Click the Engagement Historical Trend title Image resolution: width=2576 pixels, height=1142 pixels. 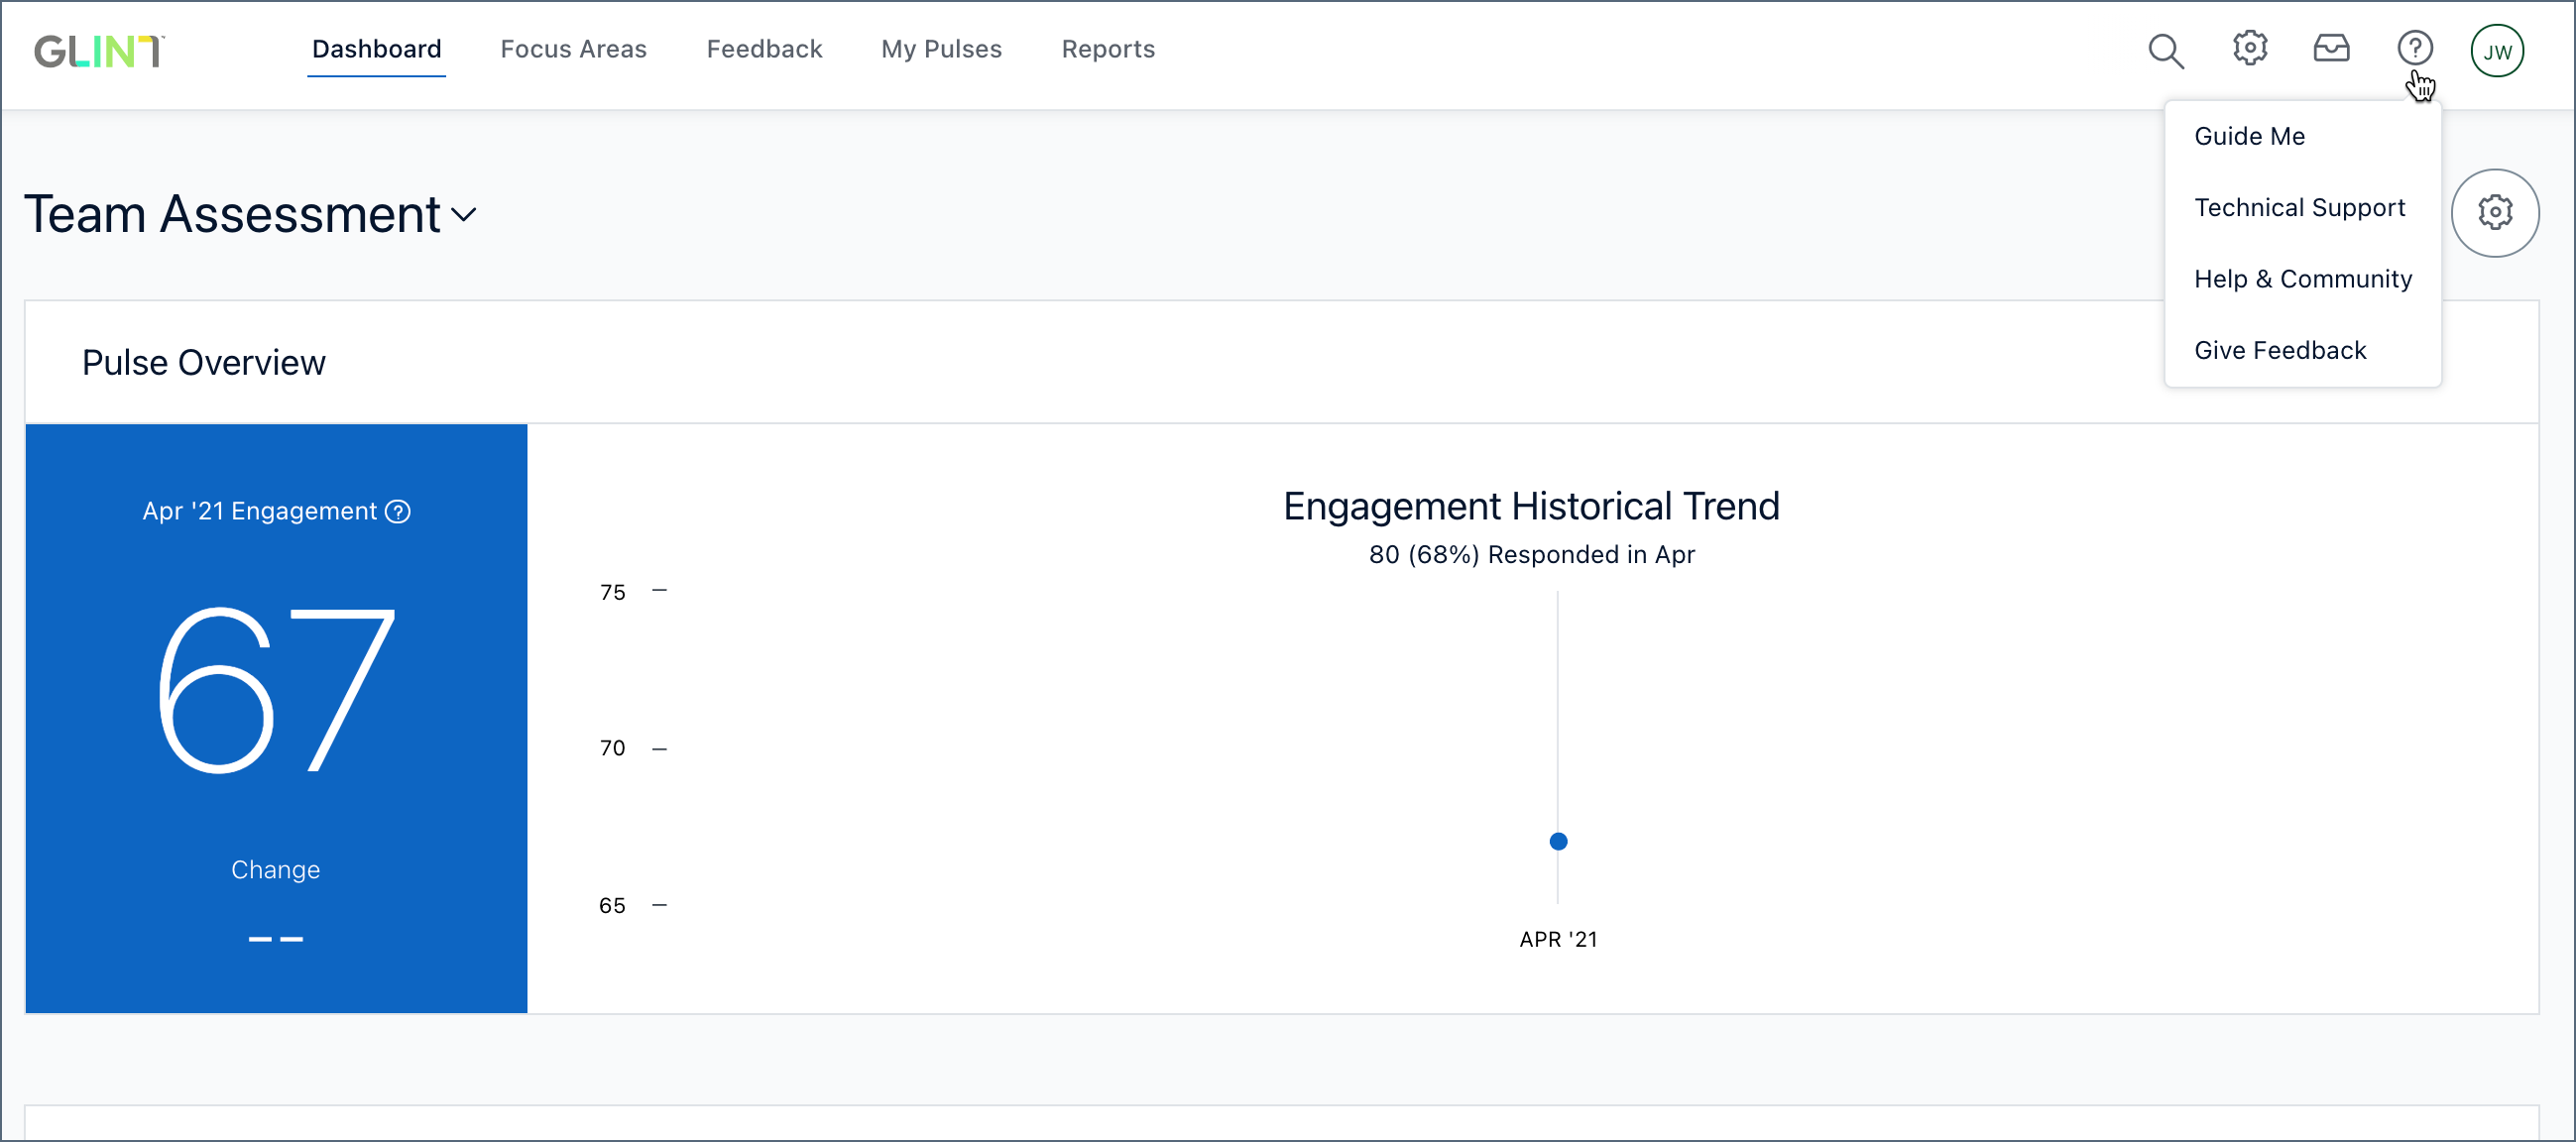[x=1531, y=506]
